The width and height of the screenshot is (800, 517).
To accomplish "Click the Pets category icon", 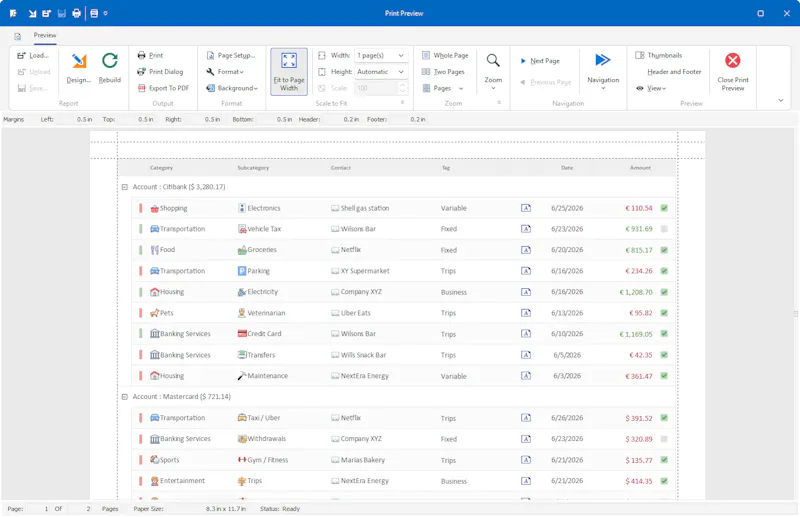I will (155, 313).
